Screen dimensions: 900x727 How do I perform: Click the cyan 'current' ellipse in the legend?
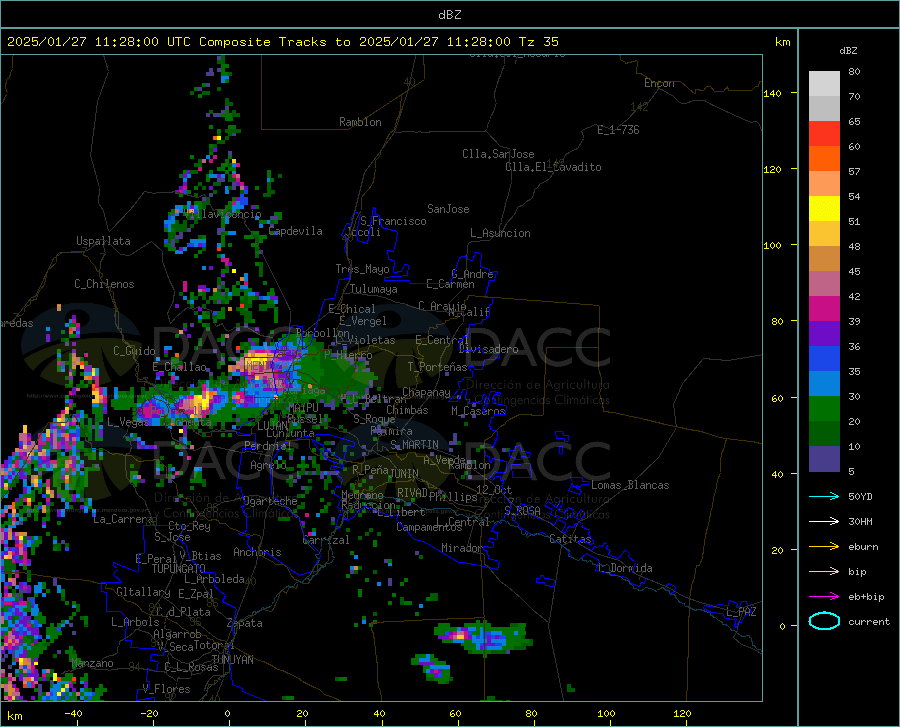tap(824, 621)
